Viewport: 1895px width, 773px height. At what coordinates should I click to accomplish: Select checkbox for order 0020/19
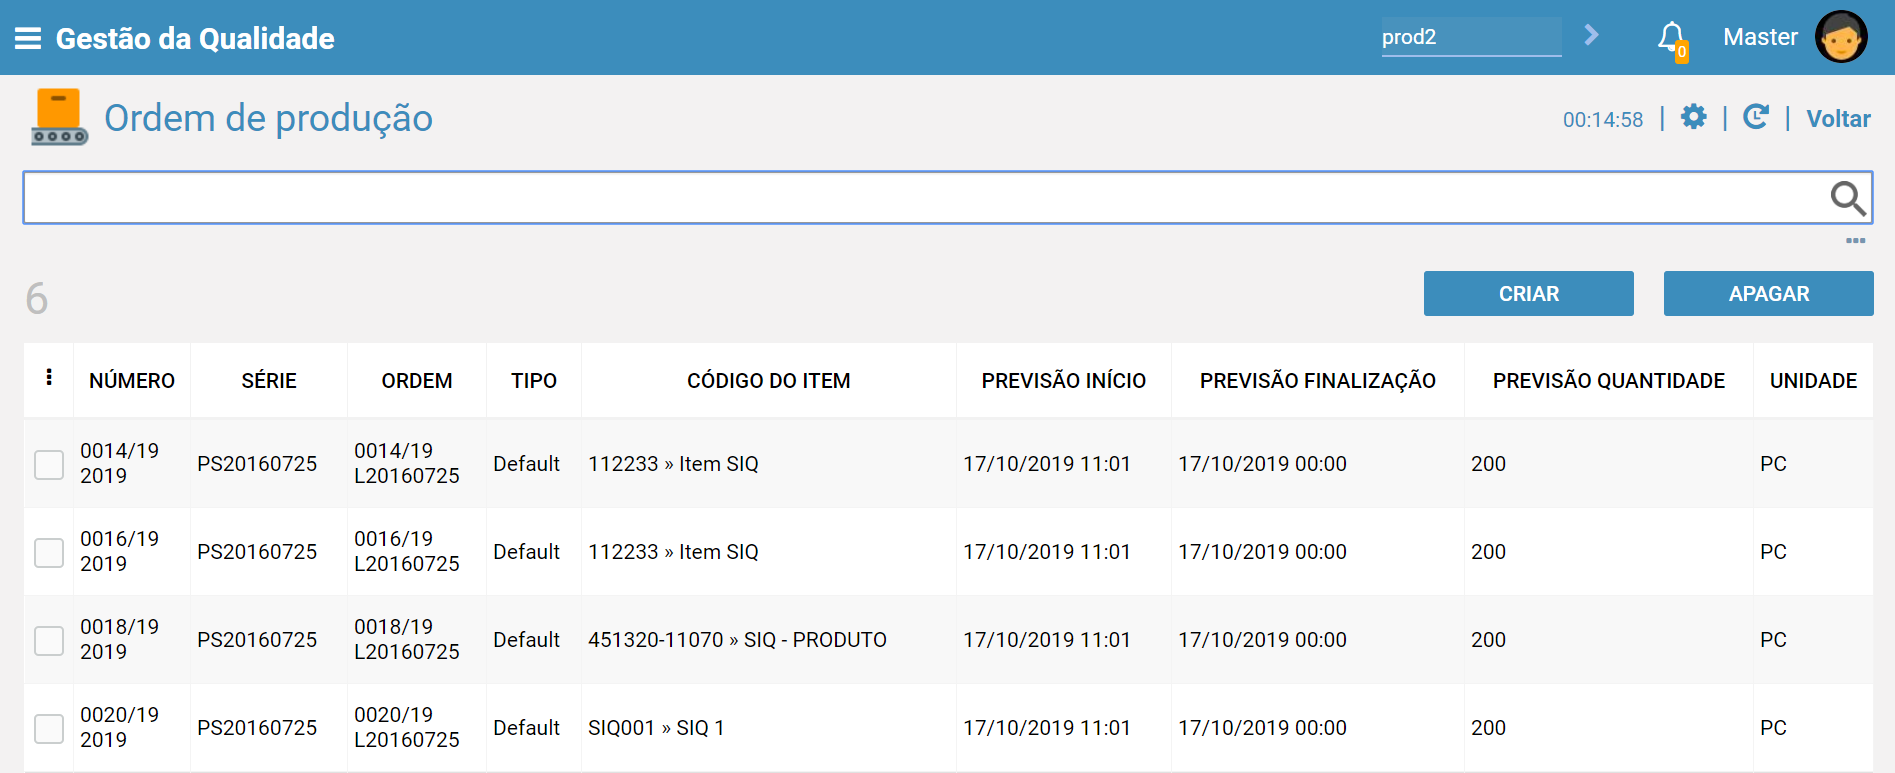(49, 728)
